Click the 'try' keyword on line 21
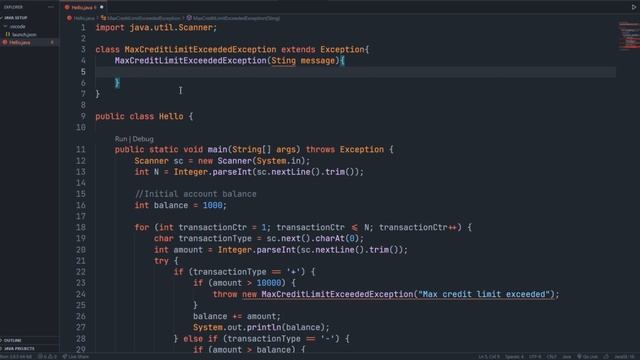 161,261
